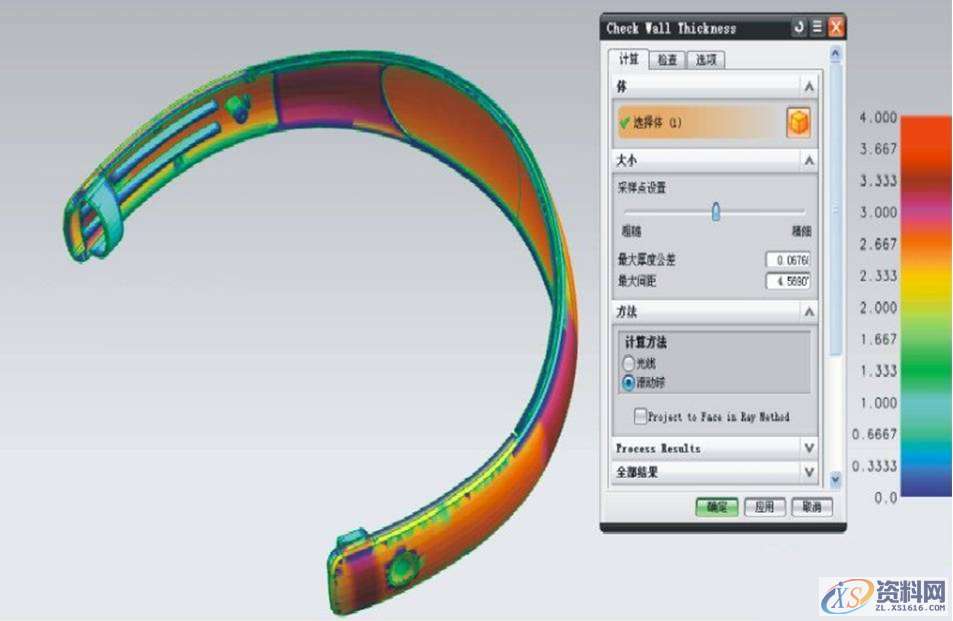953x621 pixels.
Task: Click the 采样点设置 slider handle
Action: point(715,212)
